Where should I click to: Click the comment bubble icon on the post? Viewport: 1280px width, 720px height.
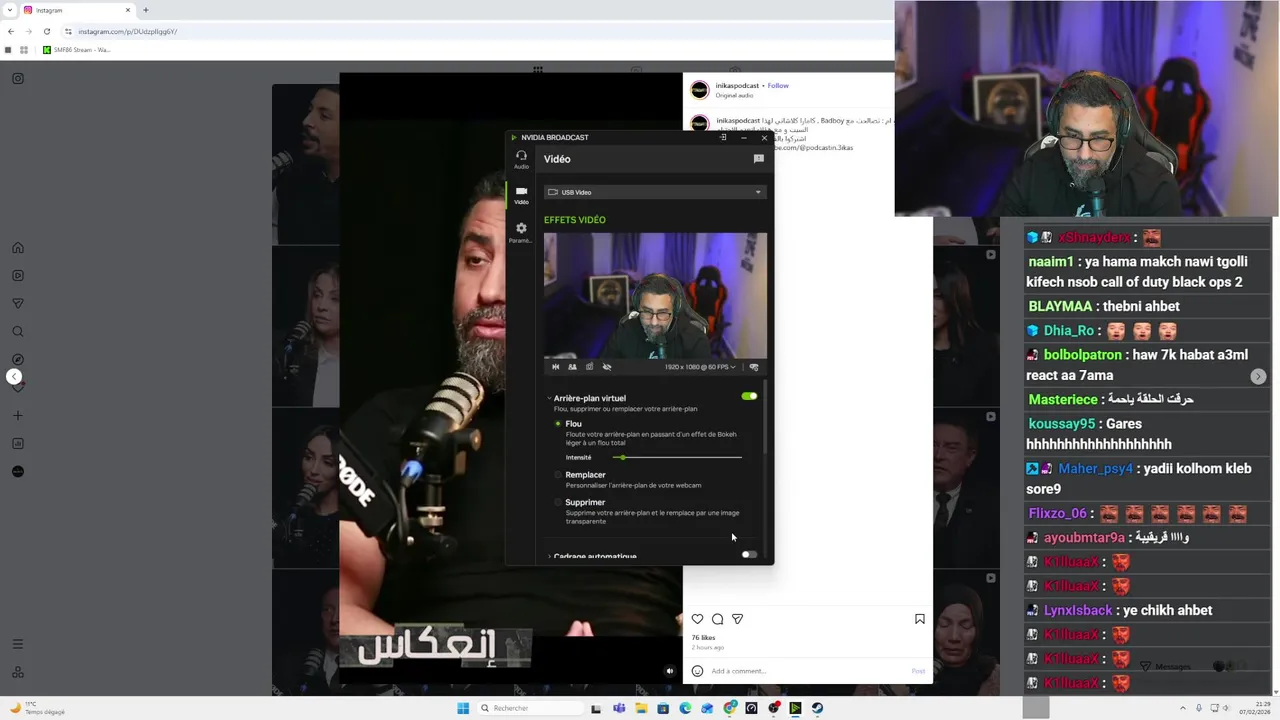coord(717,619)
